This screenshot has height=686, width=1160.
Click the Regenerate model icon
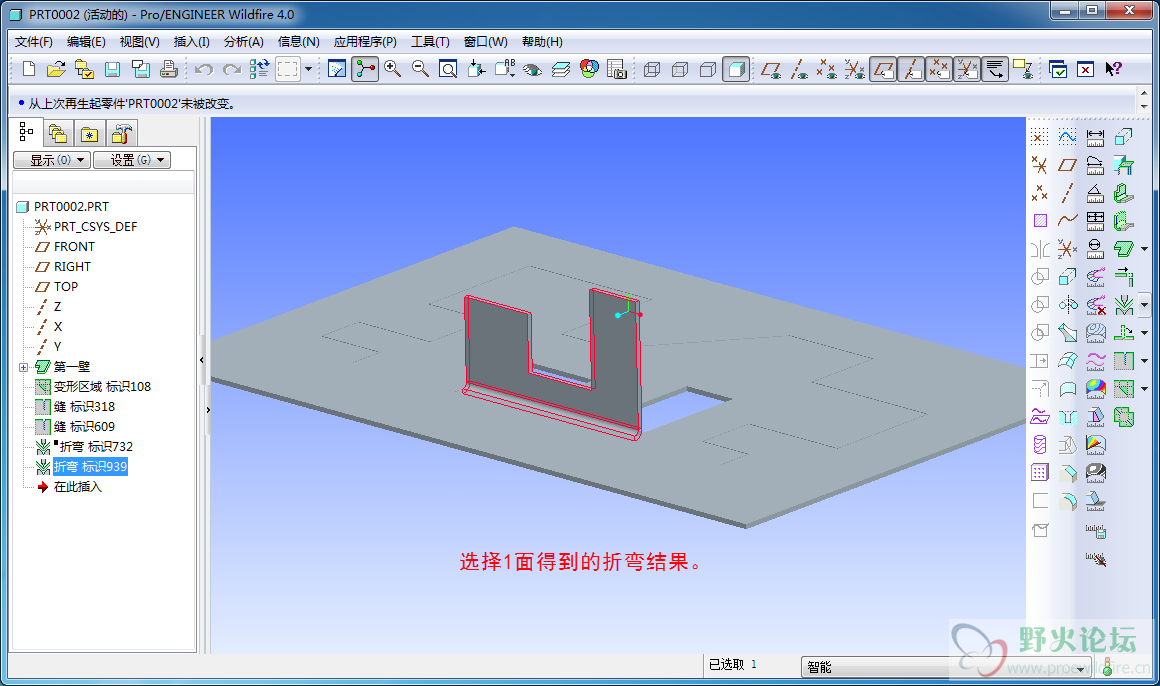click(259, 69)
